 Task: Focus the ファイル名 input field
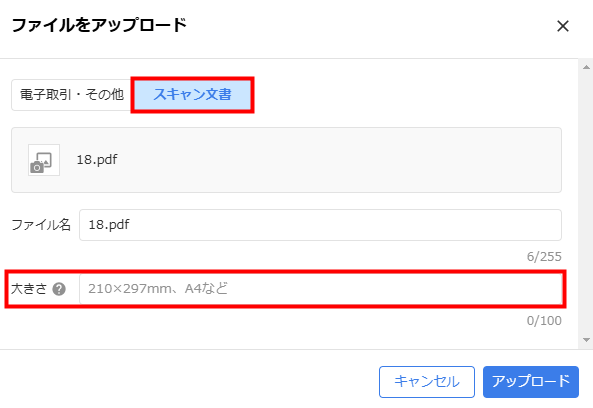coord(320,225)
